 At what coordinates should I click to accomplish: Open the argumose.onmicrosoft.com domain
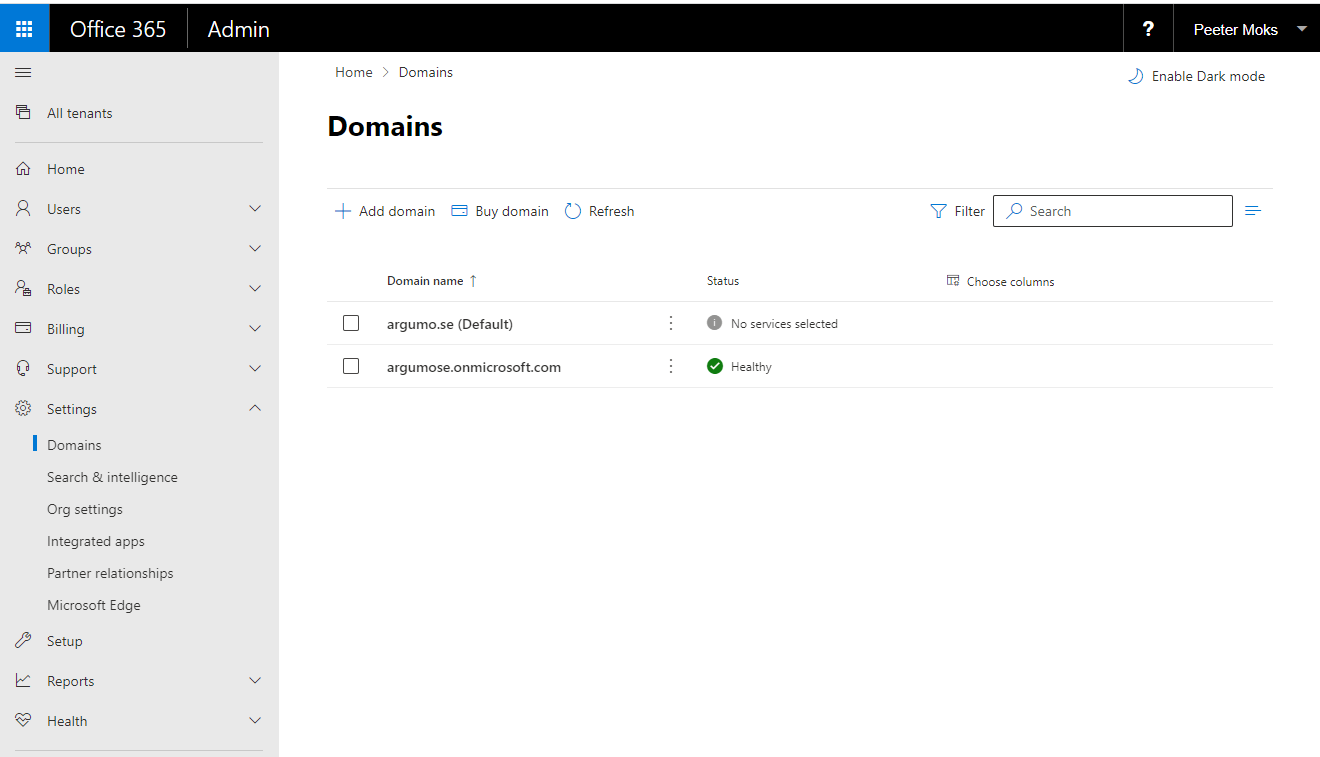click(x=474, y=367)
